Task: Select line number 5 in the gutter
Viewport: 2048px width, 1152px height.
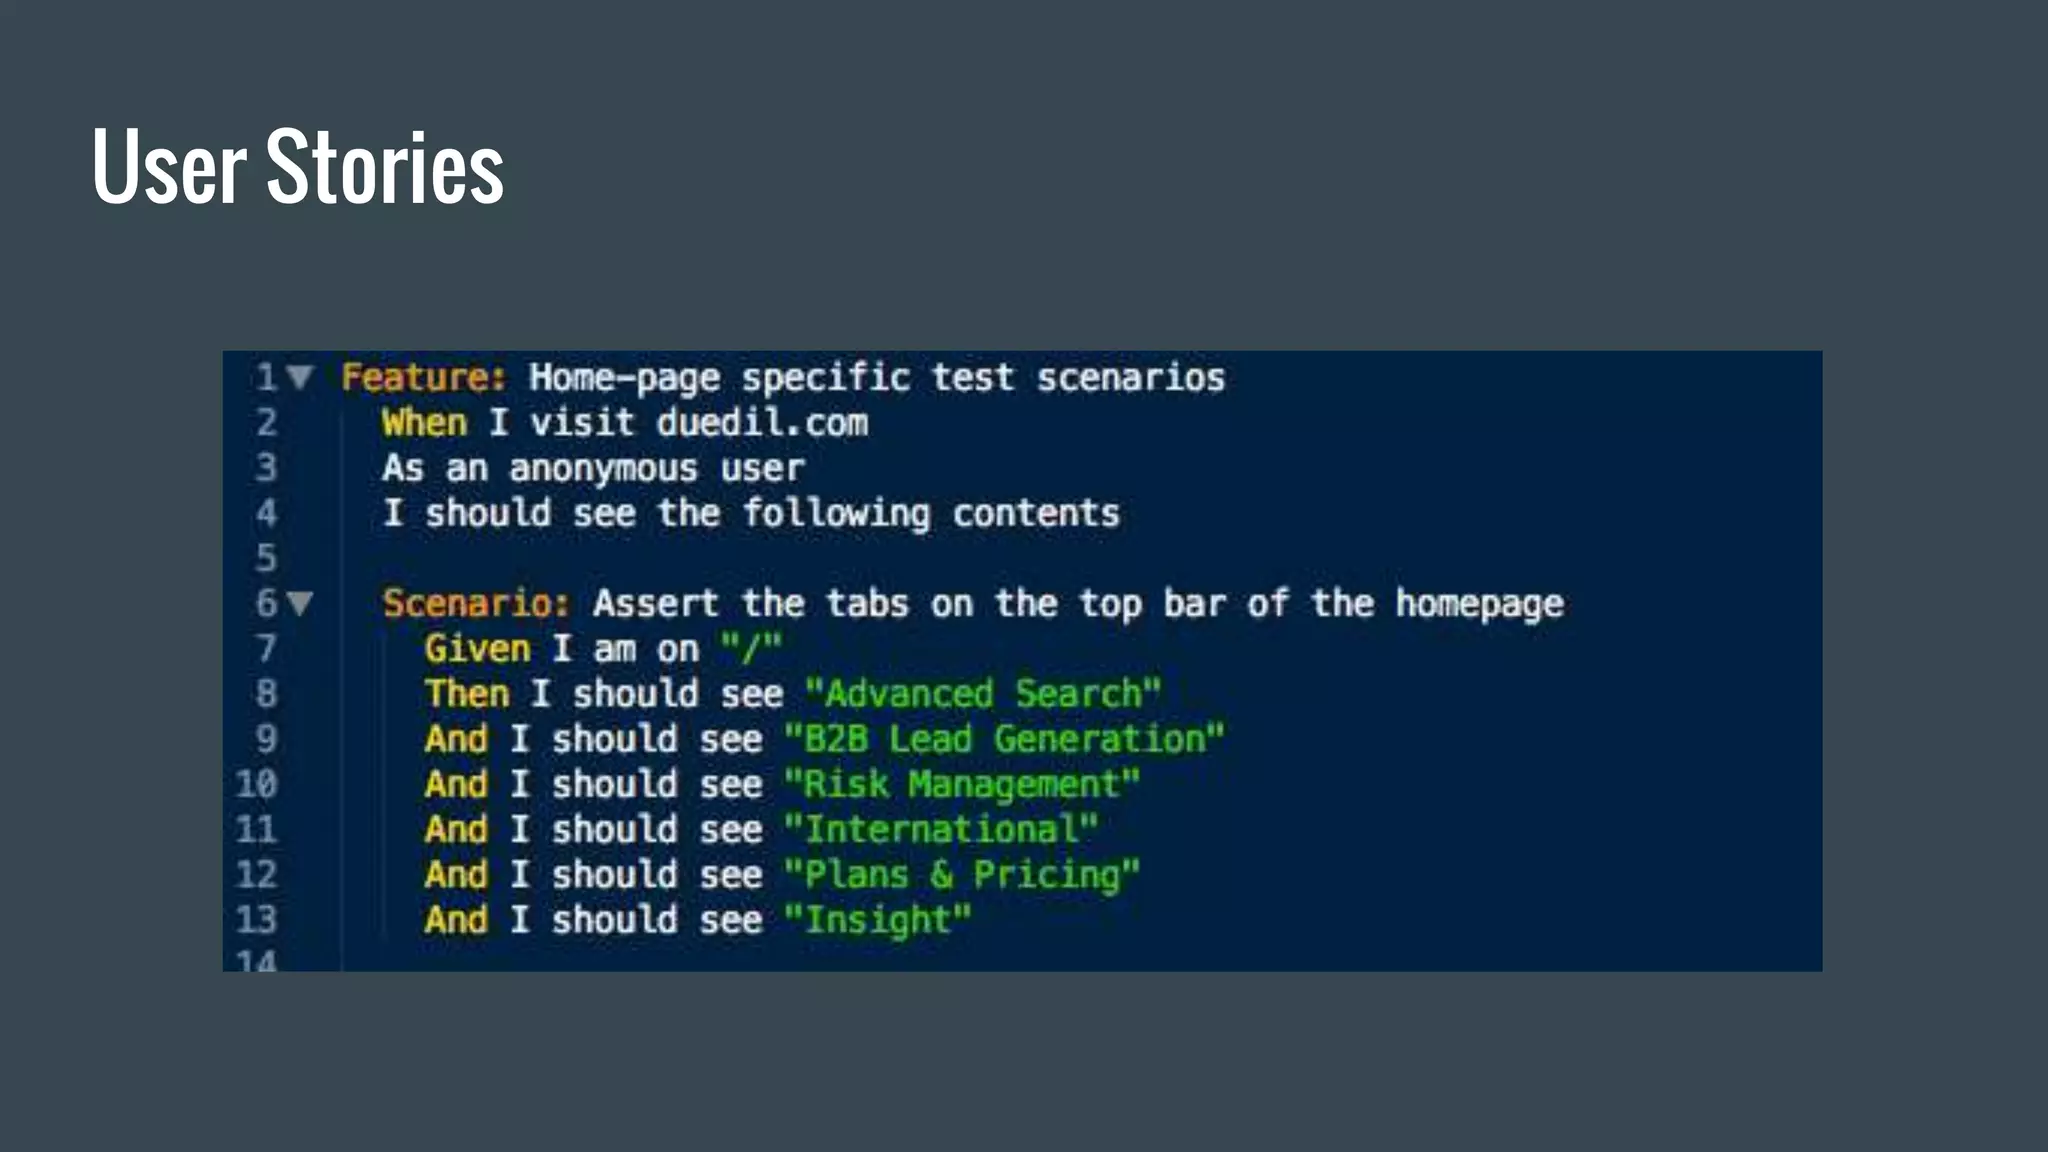Action: 266,558
